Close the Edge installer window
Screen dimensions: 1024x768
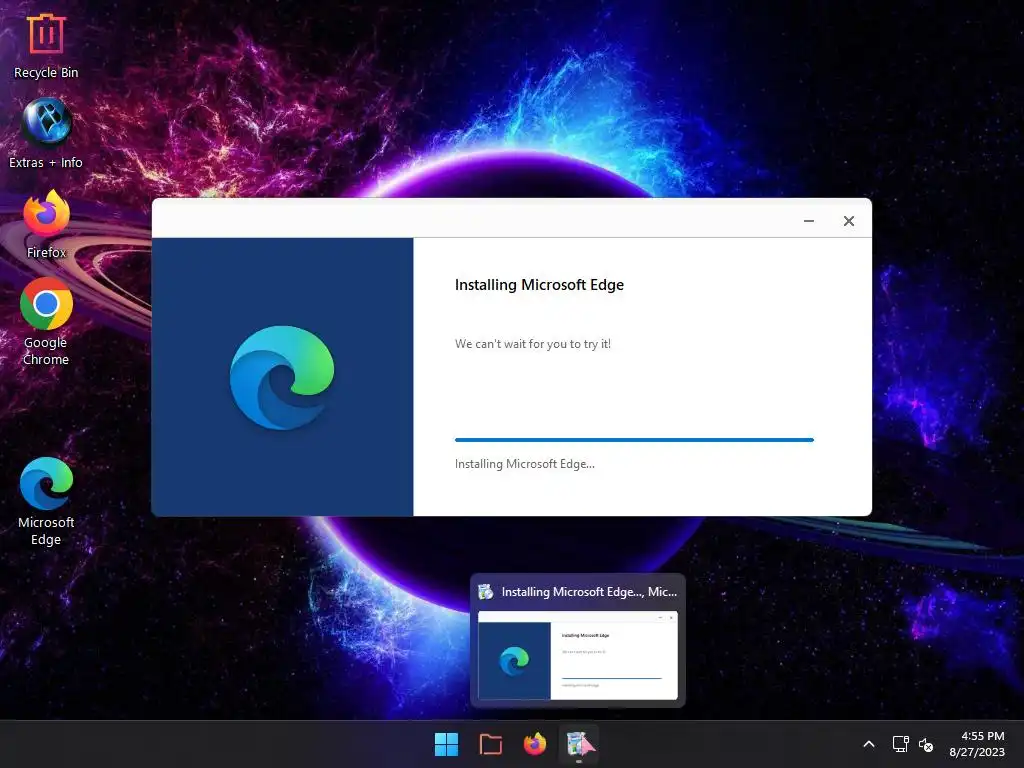(x=849, y=221)
